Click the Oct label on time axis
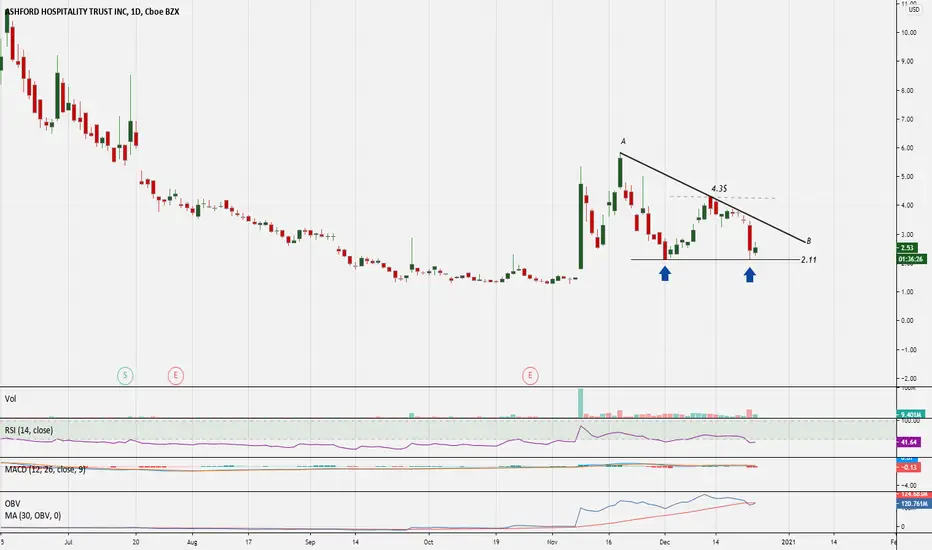 429,542
